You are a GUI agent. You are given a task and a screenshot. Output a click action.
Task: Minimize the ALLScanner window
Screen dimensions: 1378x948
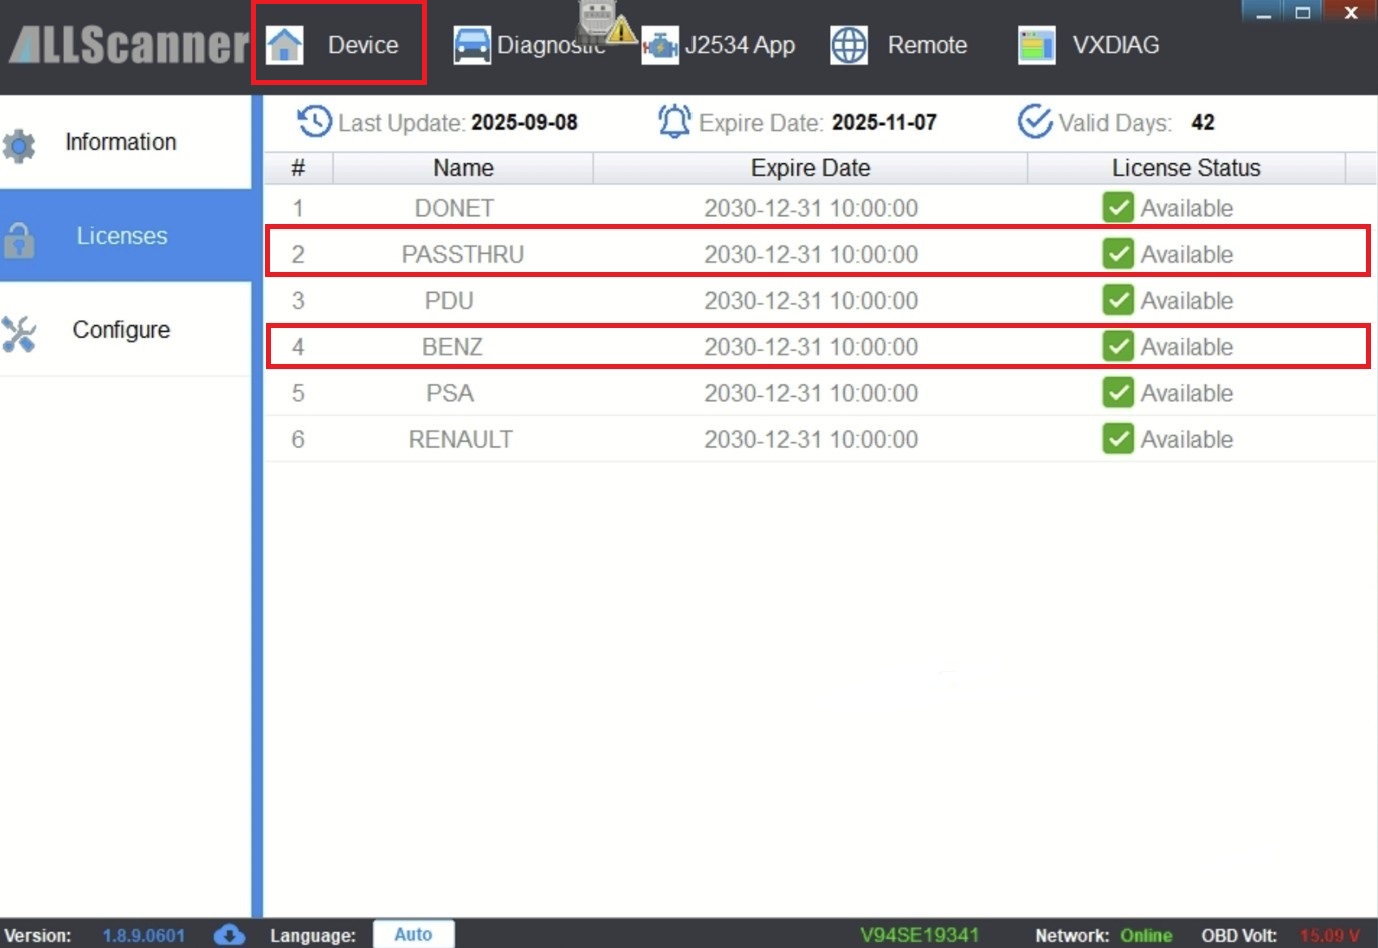[1264, 13]
